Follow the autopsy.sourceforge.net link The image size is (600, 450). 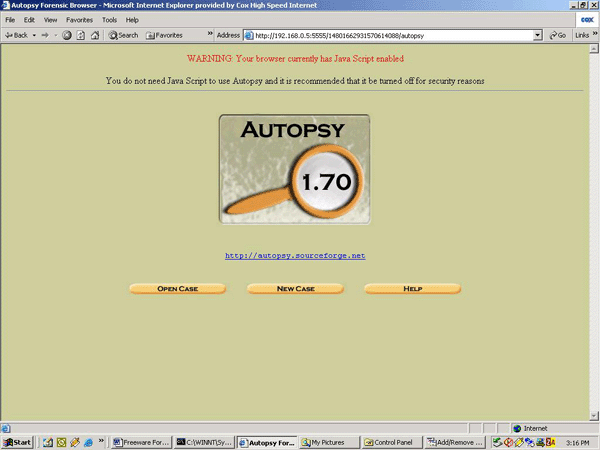pyautogui.click(x=295, y=256)
